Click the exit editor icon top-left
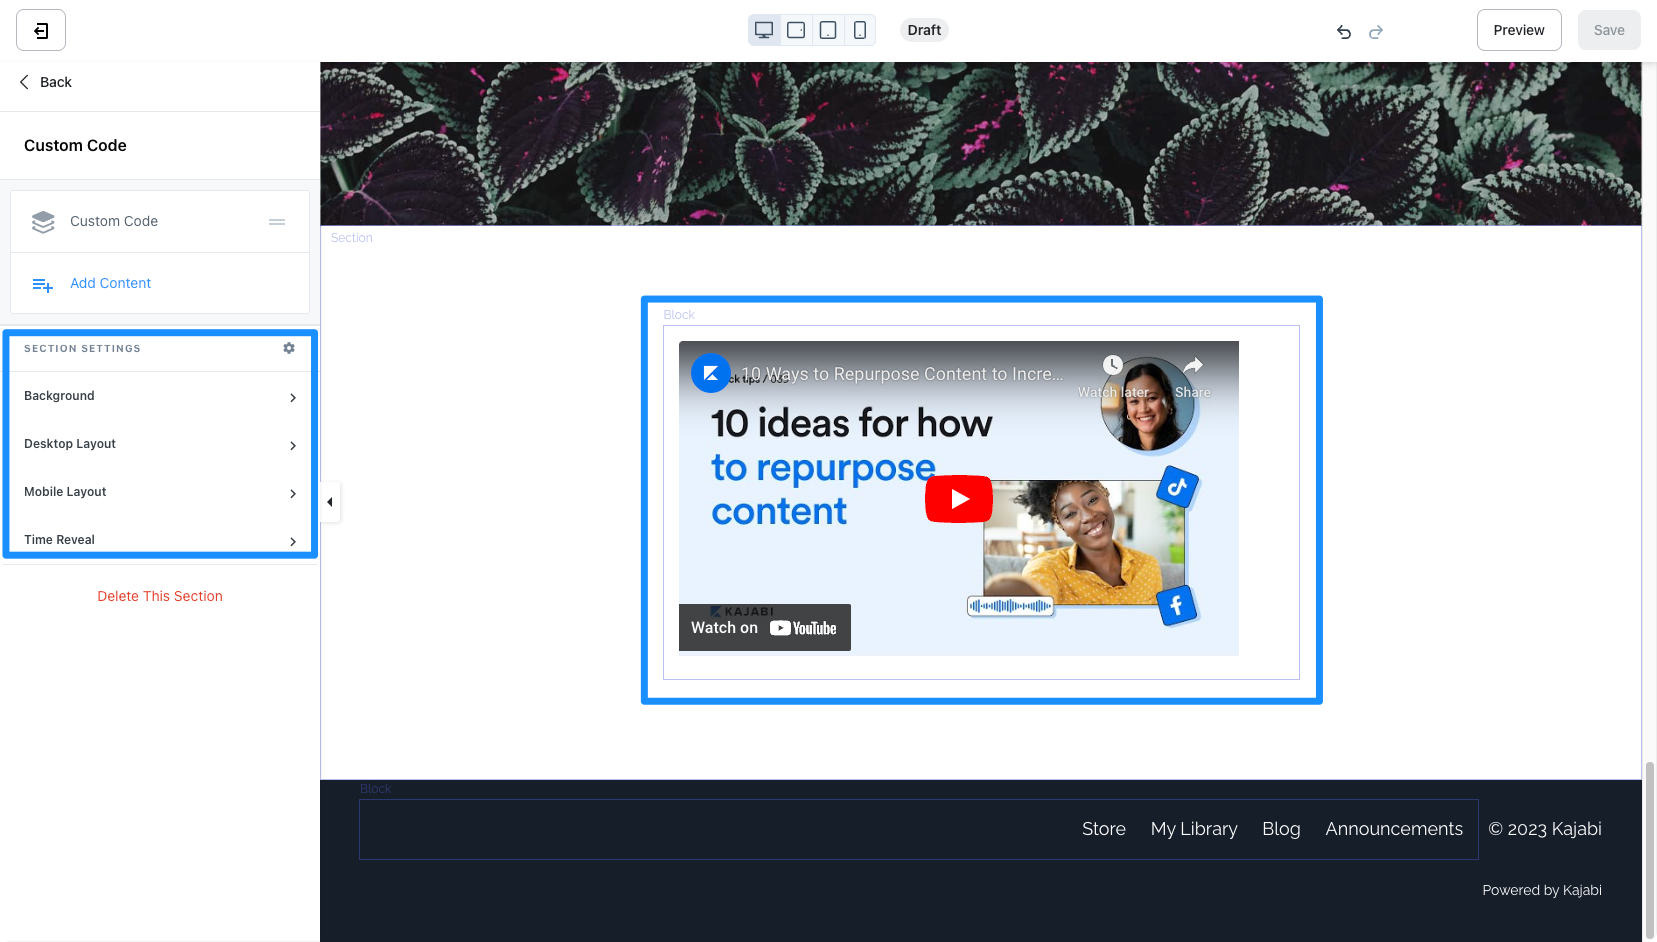Viewport: 1657px width, 942px height. [x=41, y=30]
